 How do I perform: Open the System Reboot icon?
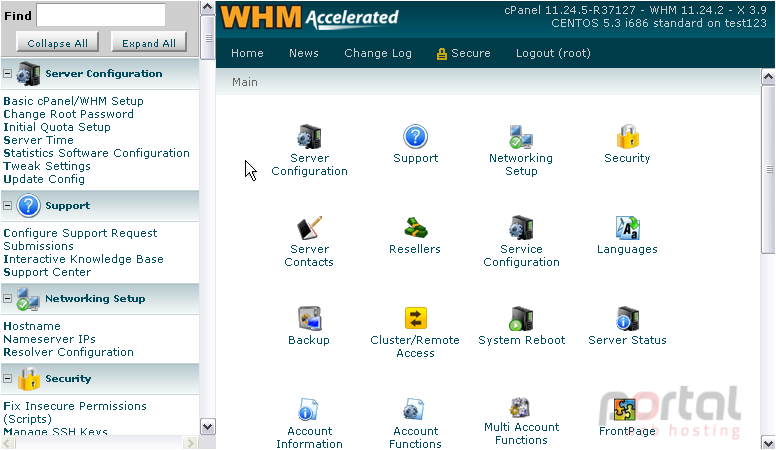[x=521, y=318]
